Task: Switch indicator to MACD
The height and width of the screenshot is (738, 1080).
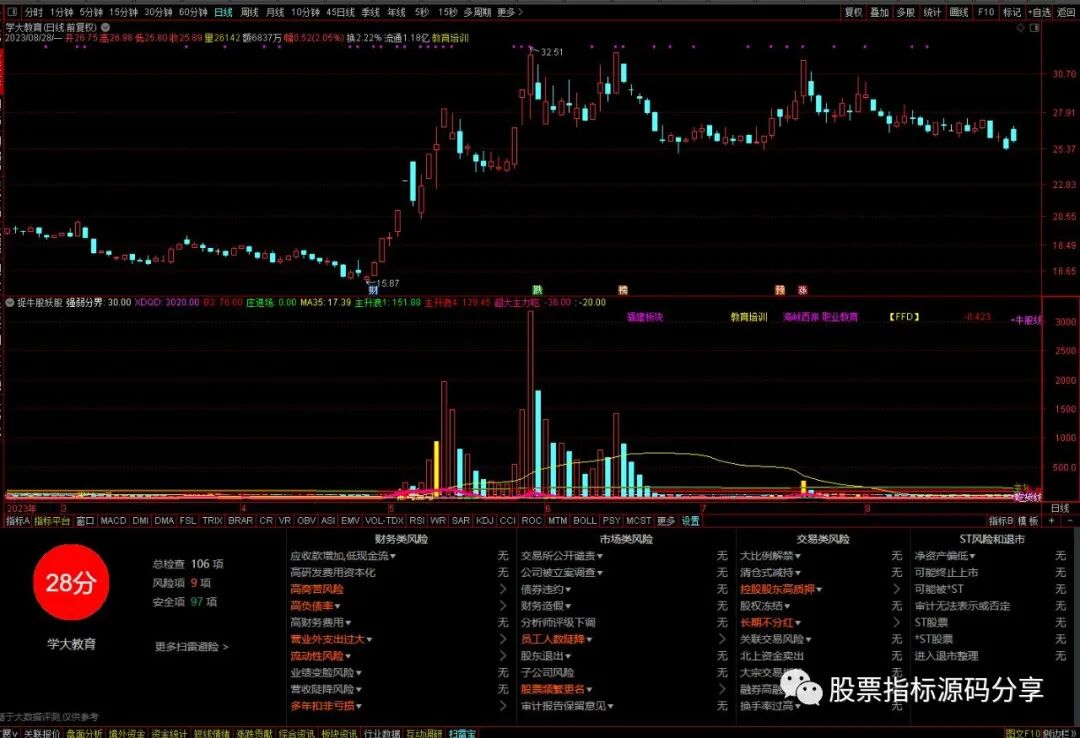Action: [113, 521]
